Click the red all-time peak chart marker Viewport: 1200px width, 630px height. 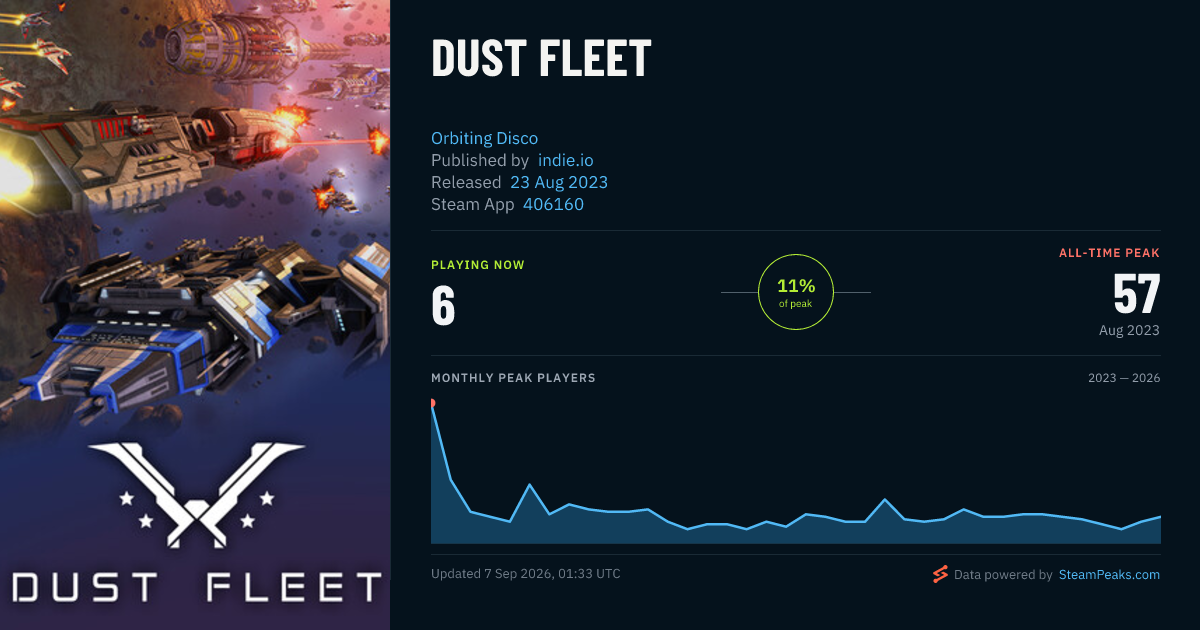pos(432,403)
